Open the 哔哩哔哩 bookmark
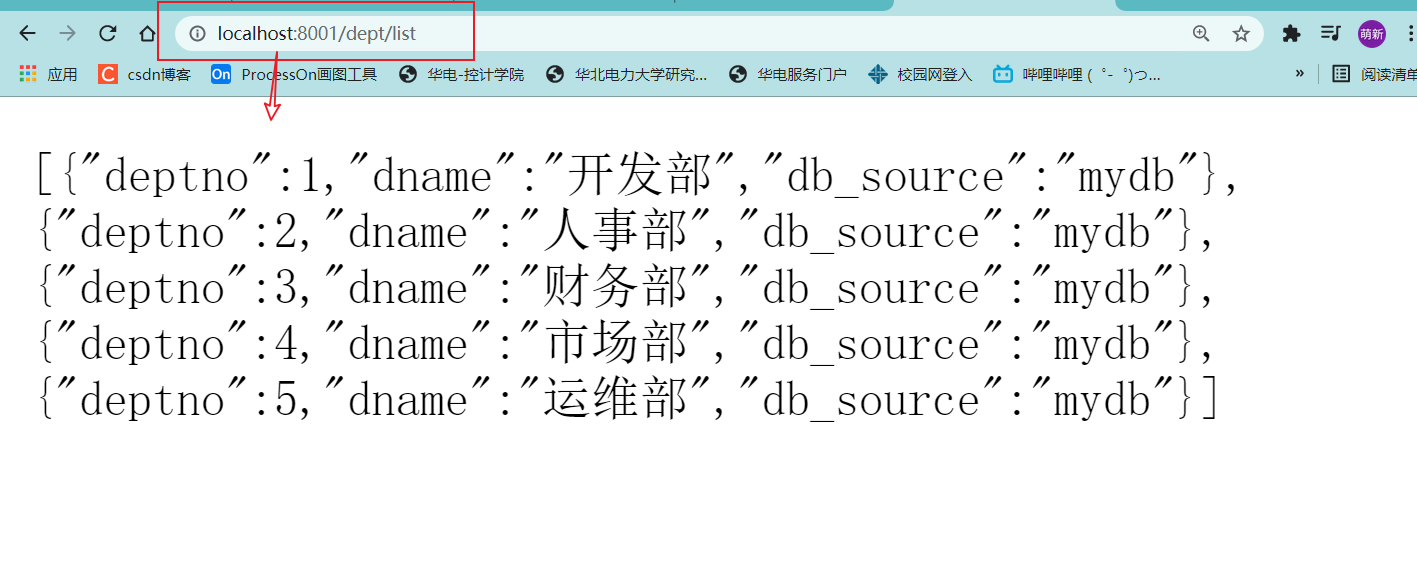Screen dimensions: 1417x573 pos(1077,74)
